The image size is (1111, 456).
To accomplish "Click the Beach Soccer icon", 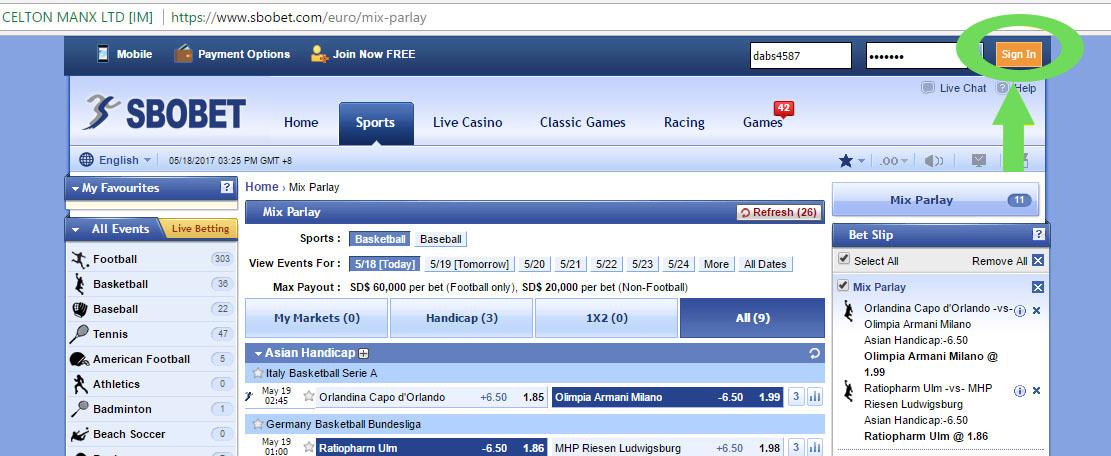I will 80,434.
